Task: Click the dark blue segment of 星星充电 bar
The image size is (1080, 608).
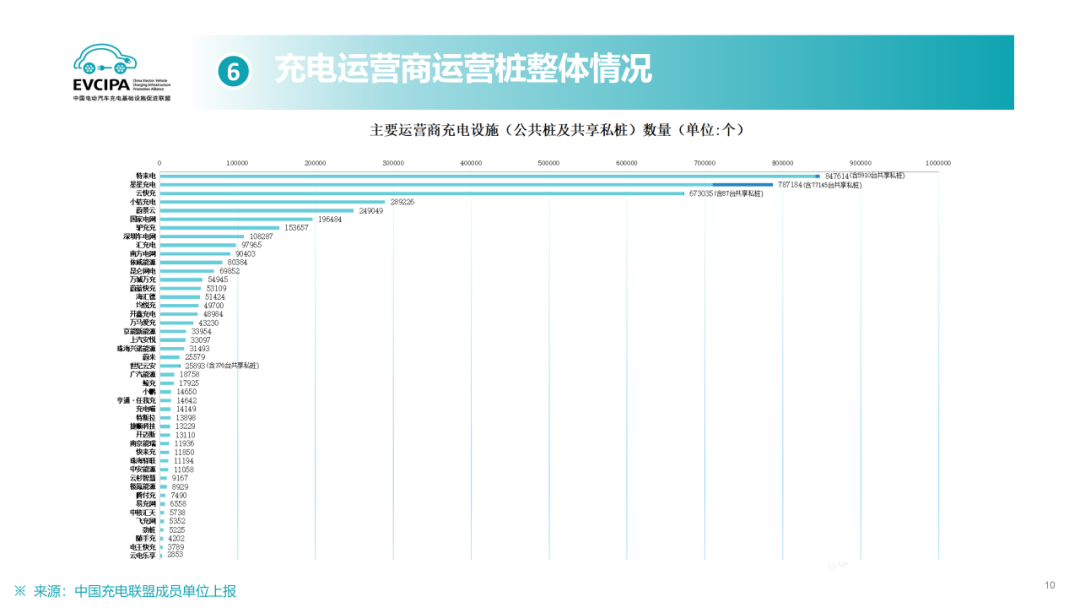Action: click(x=742, y=185)
